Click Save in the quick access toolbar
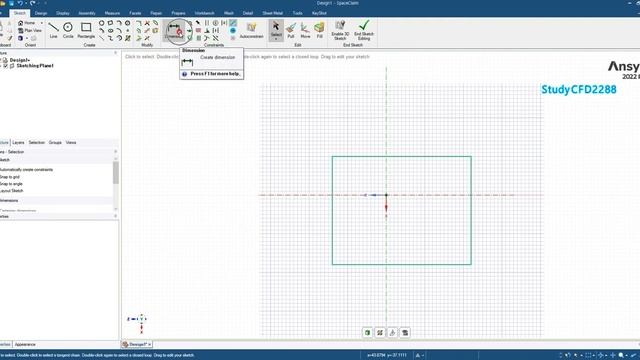Viewport: 640px width, 360px height. [11, 3]
